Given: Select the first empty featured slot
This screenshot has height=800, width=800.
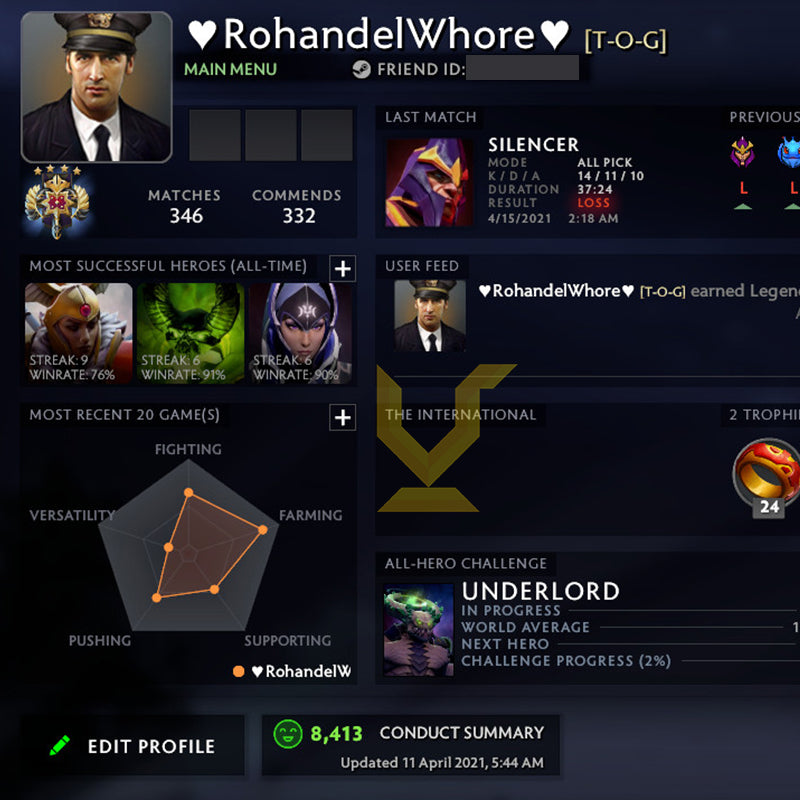Looking at the screenshot, I should tap(215, 135).
